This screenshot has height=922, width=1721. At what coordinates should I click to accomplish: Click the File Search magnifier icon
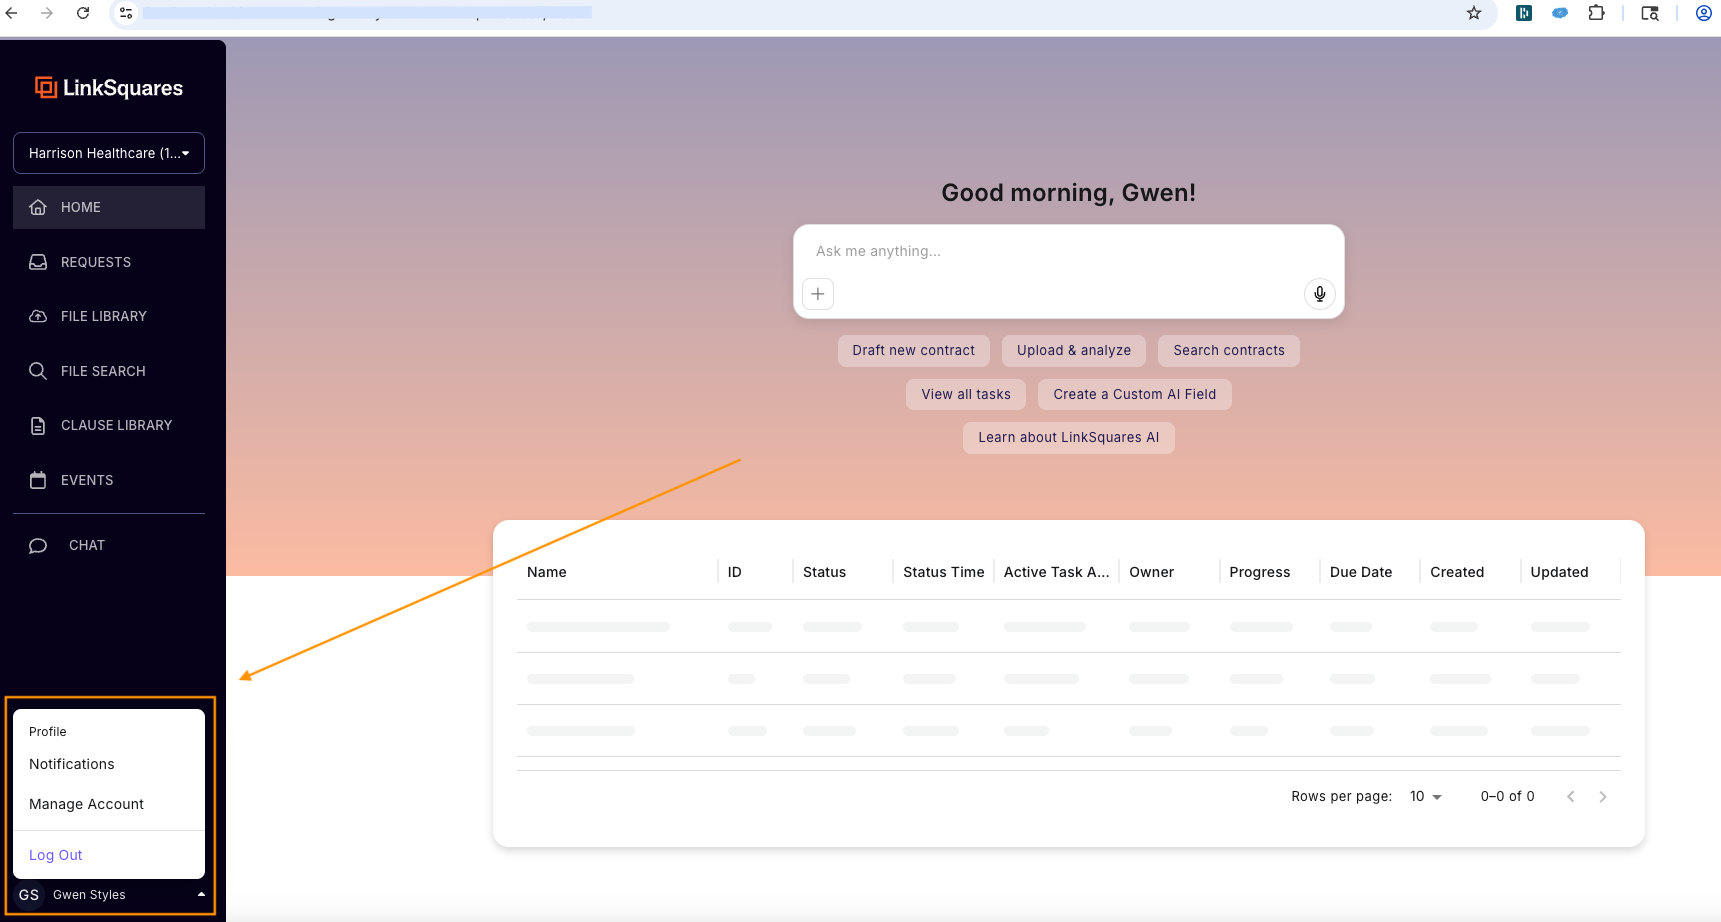point(38,371)
